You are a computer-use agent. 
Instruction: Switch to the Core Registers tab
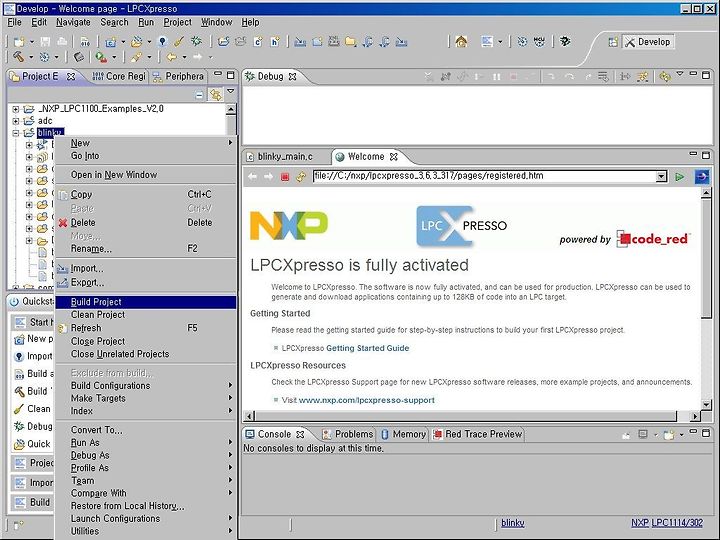tap(119, 76)
